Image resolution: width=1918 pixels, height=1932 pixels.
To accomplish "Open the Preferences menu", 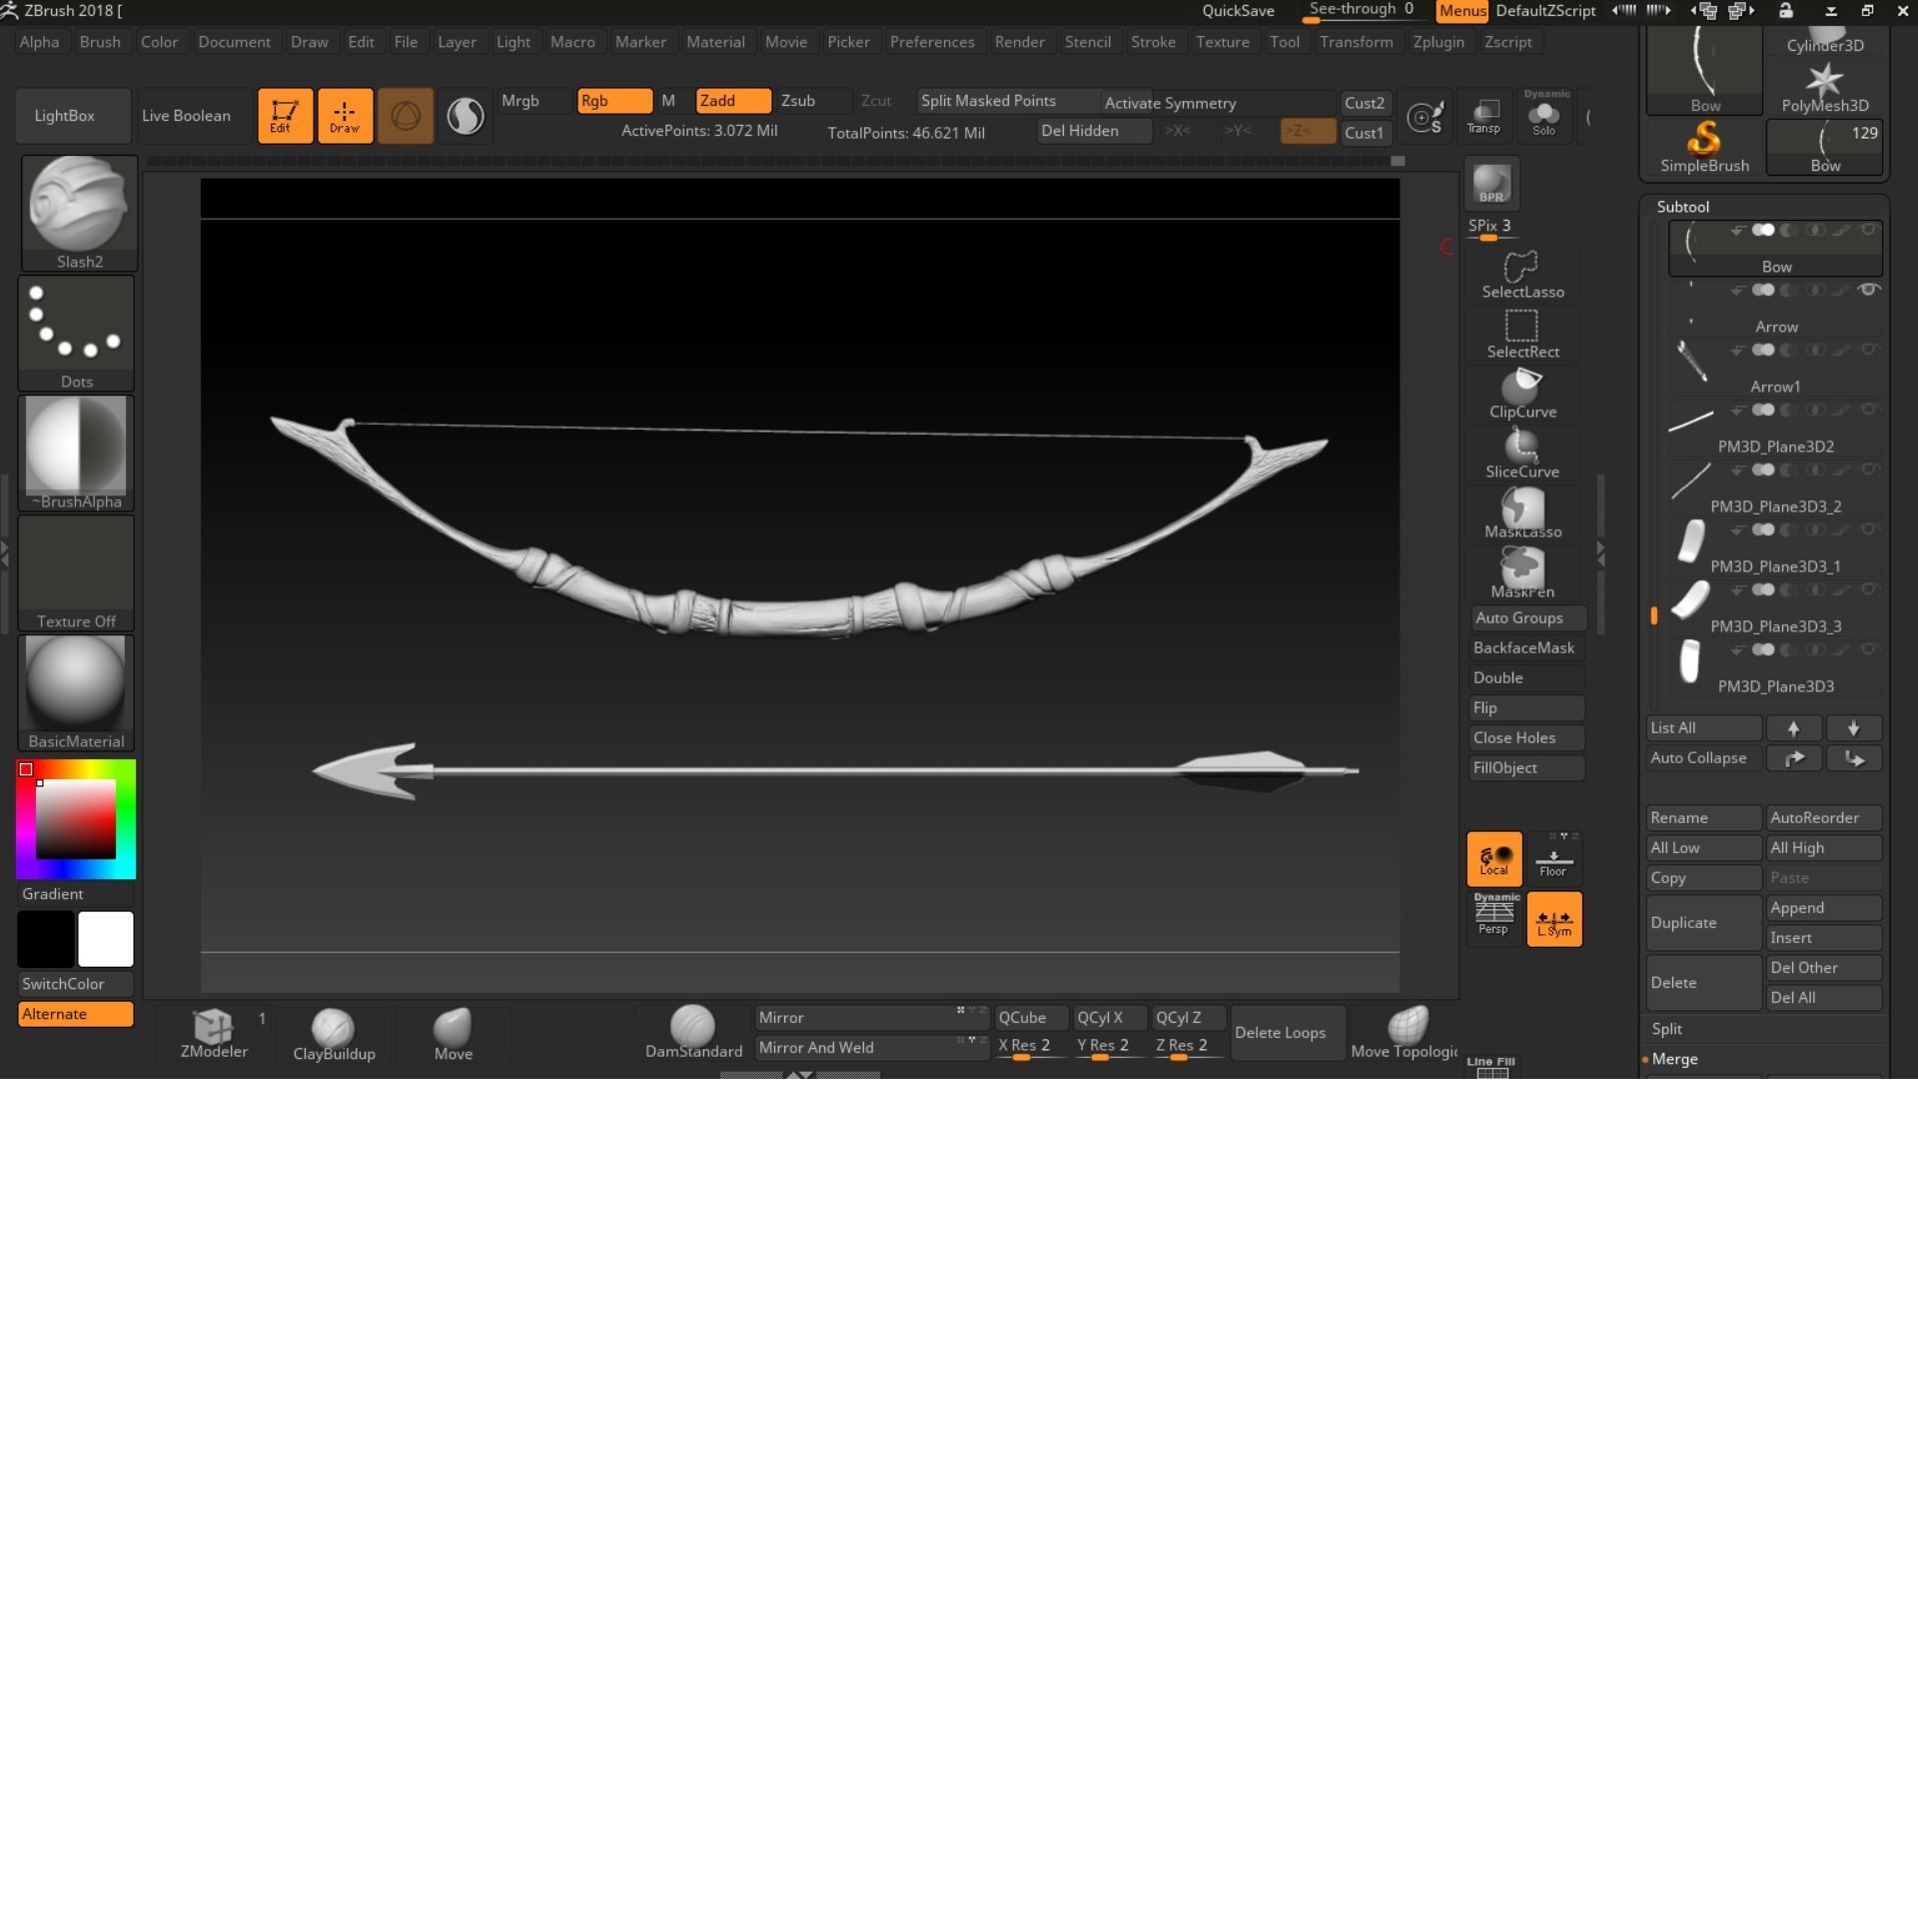I will point(931,42).
